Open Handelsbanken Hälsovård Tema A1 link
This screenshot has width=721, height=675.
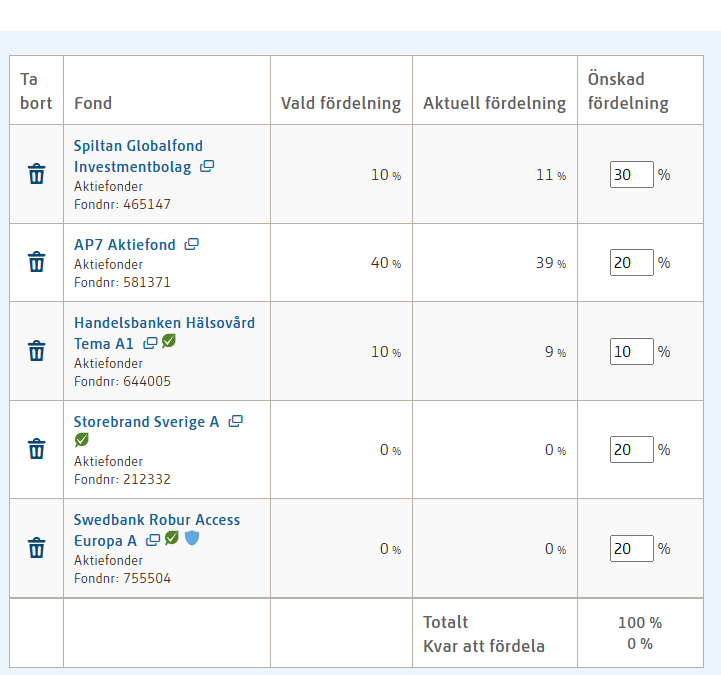click(164, 323)
